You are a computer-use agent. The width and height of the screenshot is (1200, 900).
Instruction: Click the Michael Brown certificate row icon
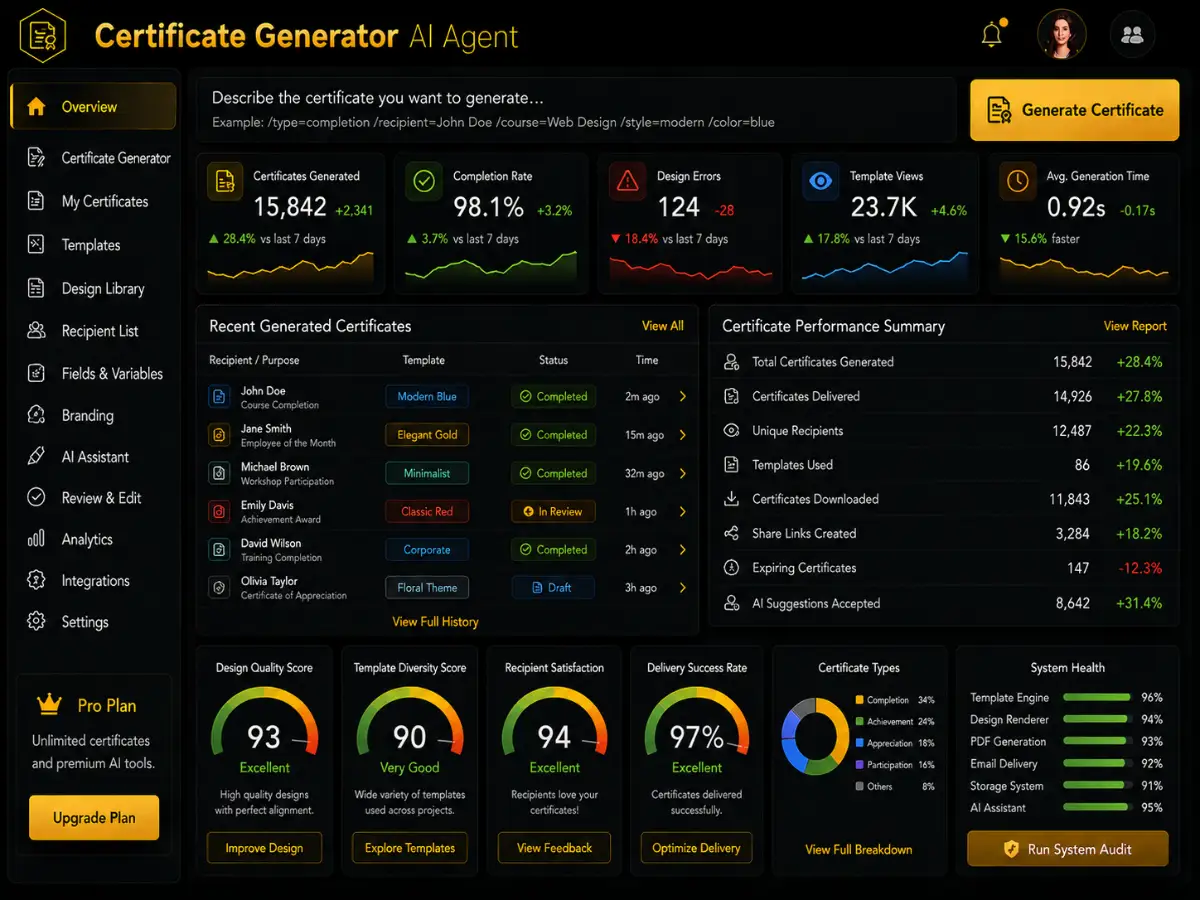click(x=219, y=473)
